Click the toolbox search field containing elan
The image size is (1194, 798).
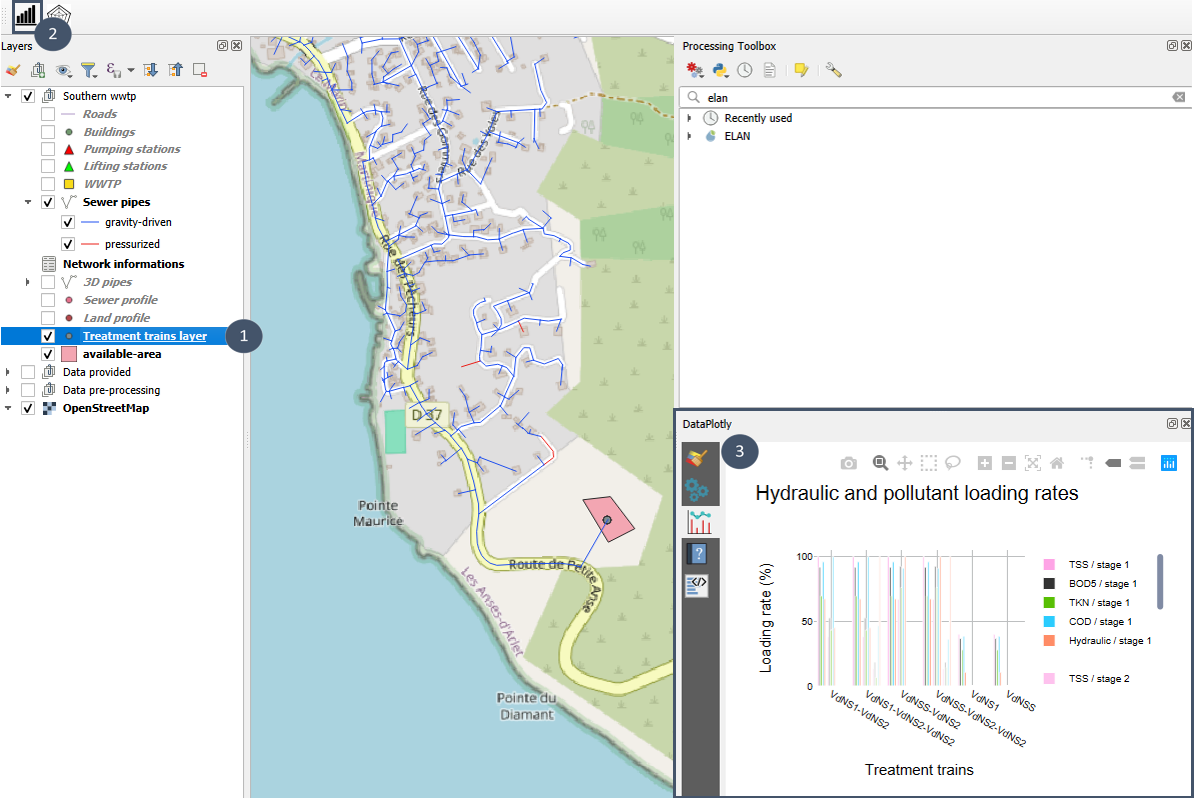click(x=930, y=98)
